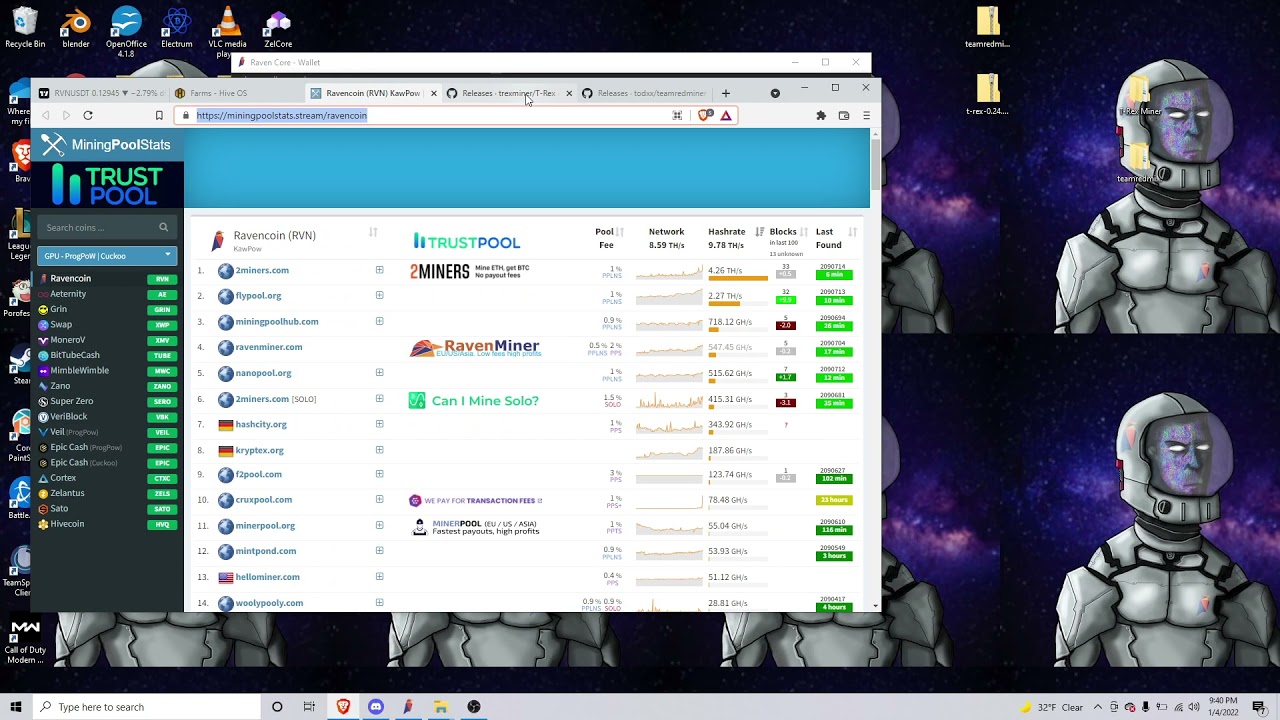
Task: Select MoneroV in the coin sidebar
Action: coord(68,340)
